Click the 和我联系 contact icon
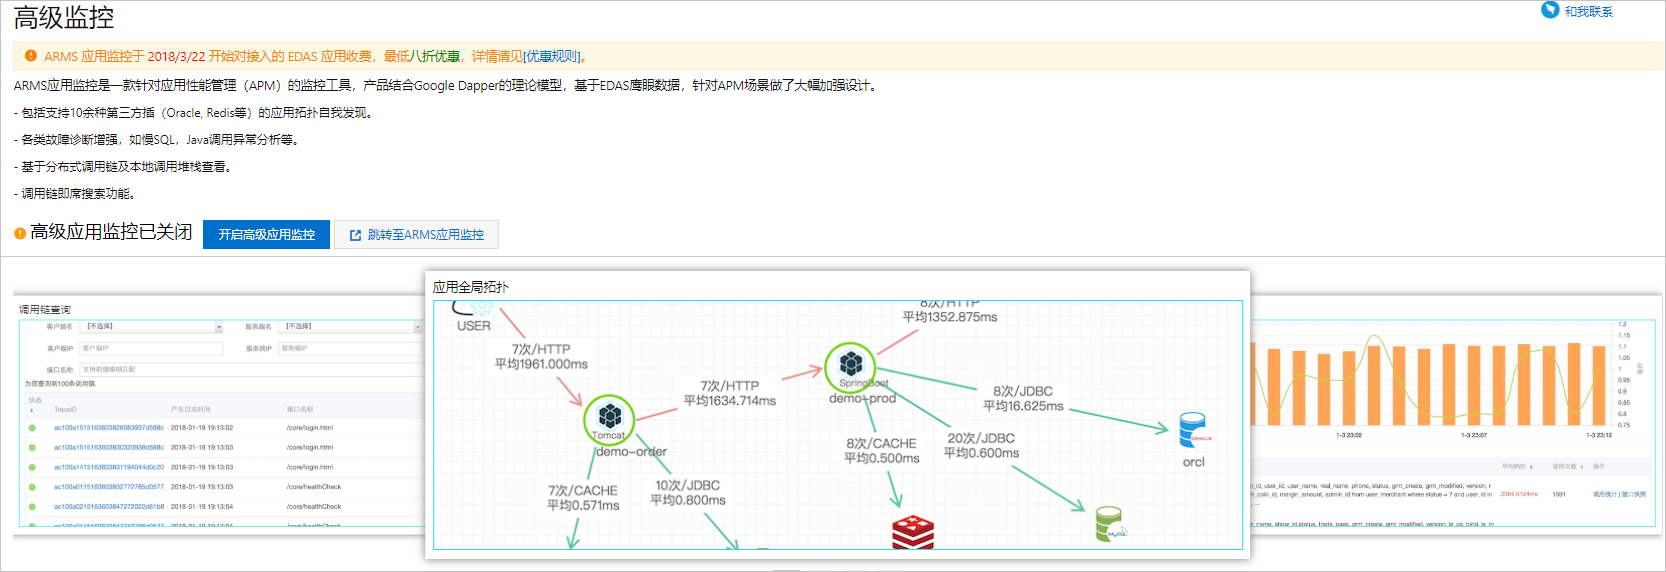This screenshot has height=572, width=1666. point(1550,10)
